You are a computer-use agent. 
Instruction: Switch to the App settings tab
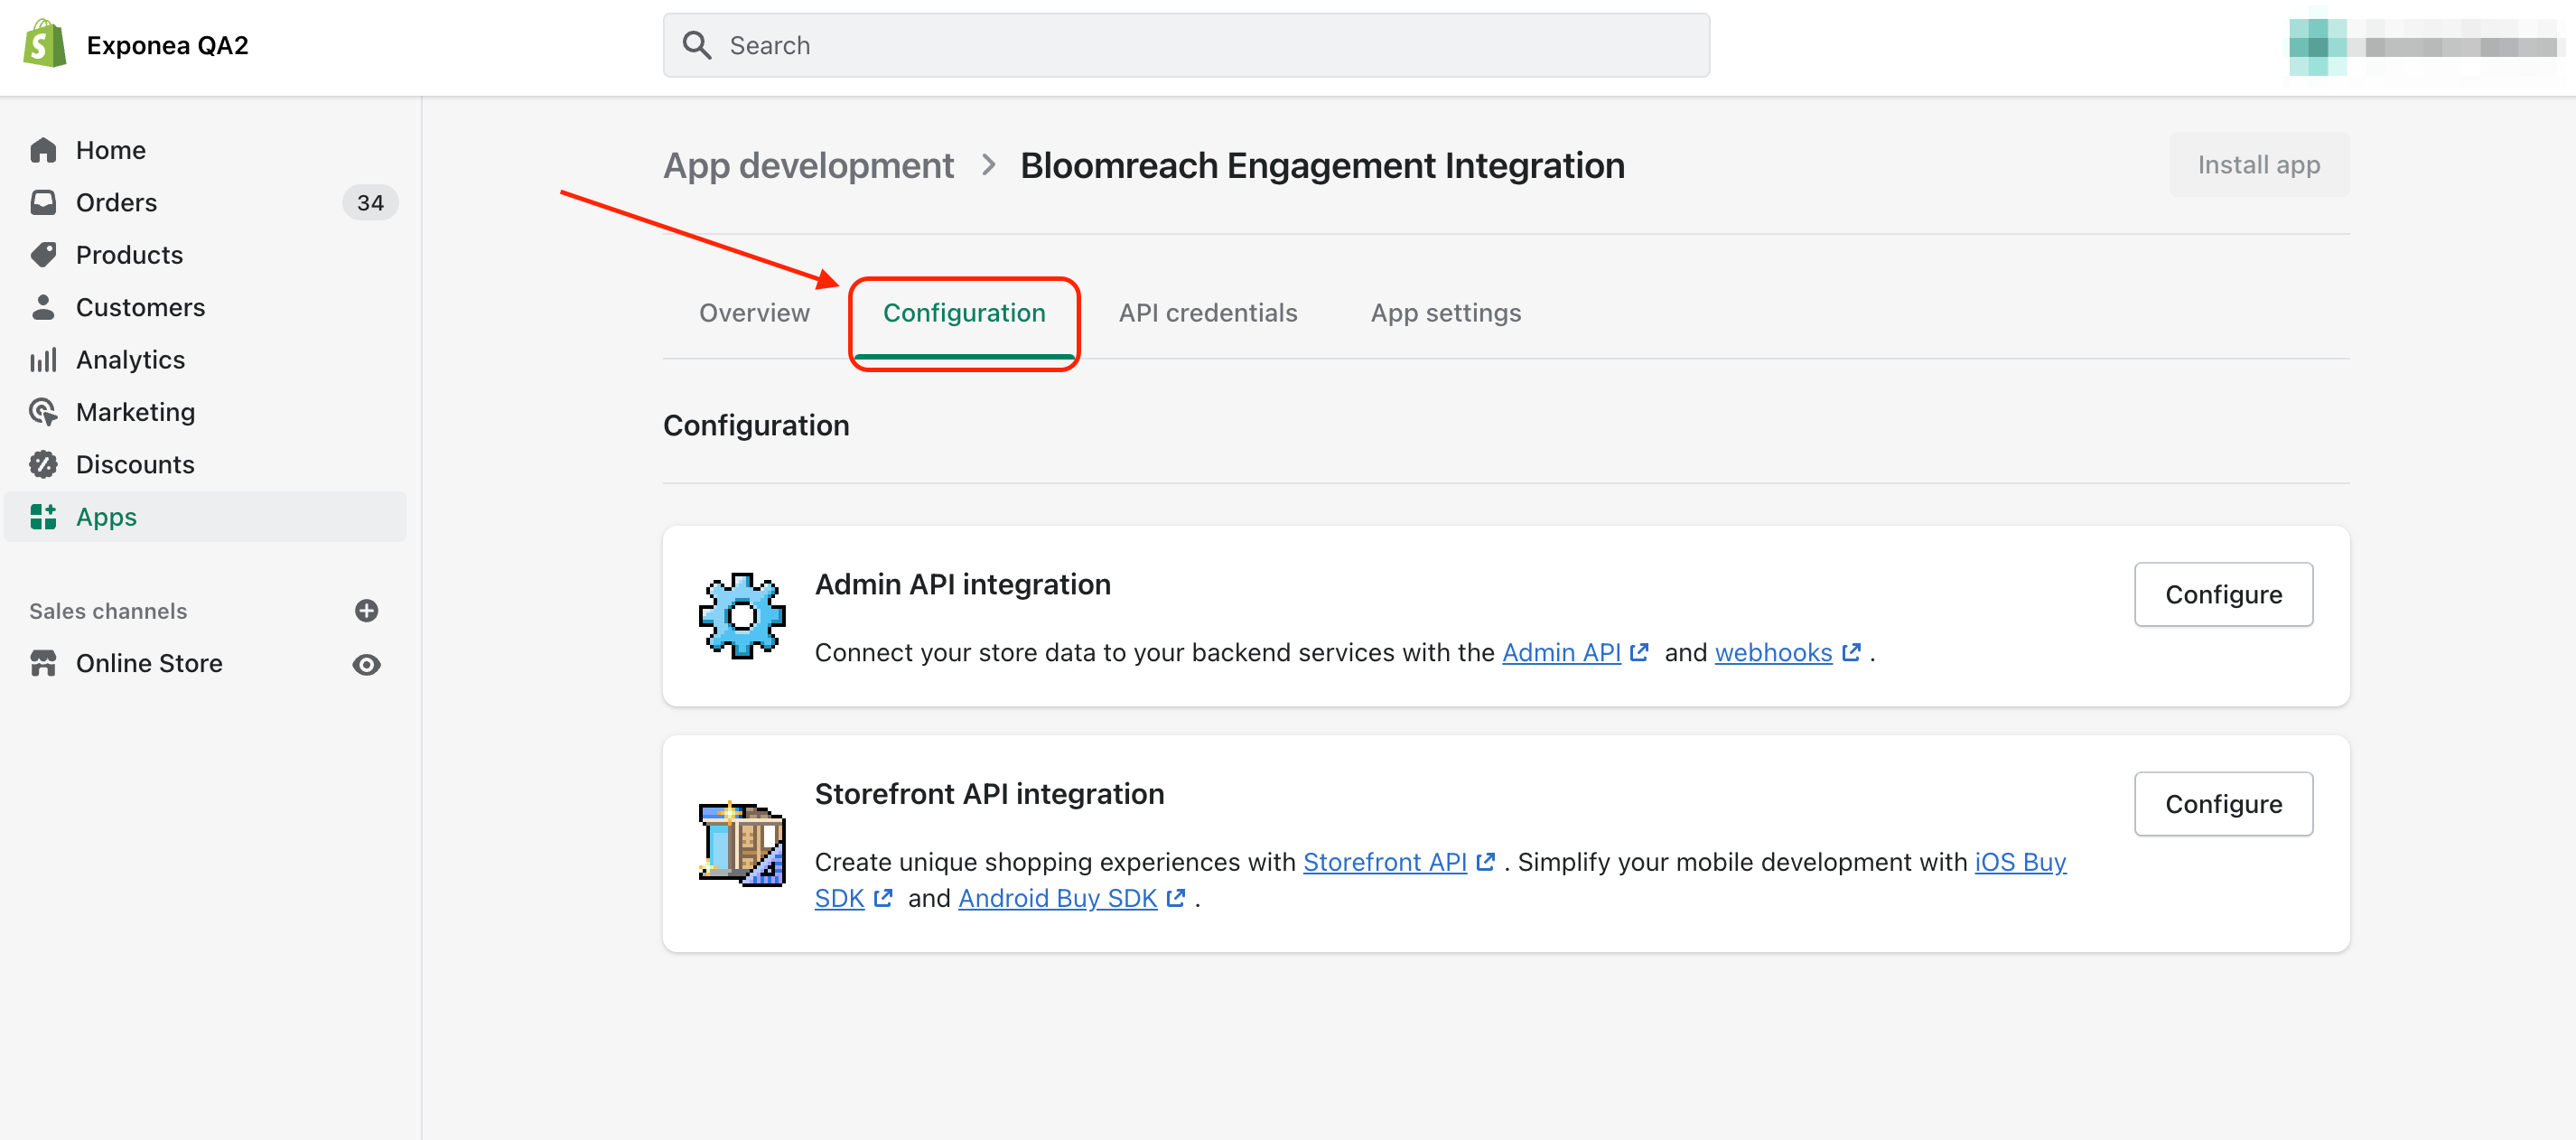click(1445, 313)
